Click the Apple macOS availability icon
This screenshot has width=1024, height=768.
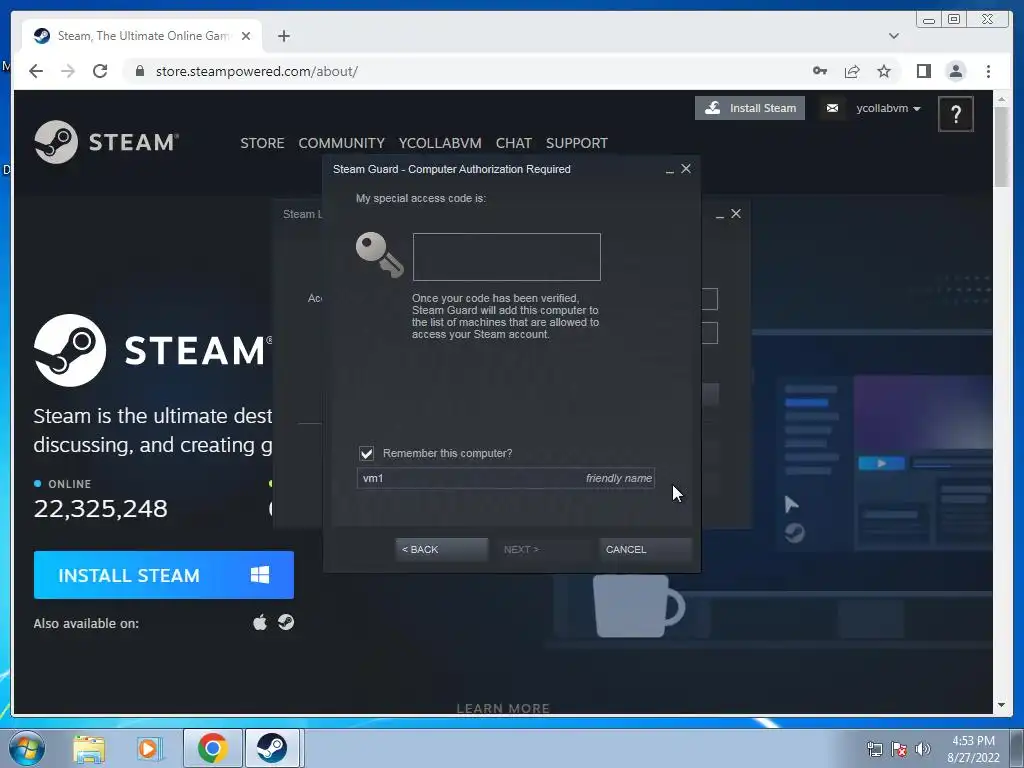(x=260, y=622)
